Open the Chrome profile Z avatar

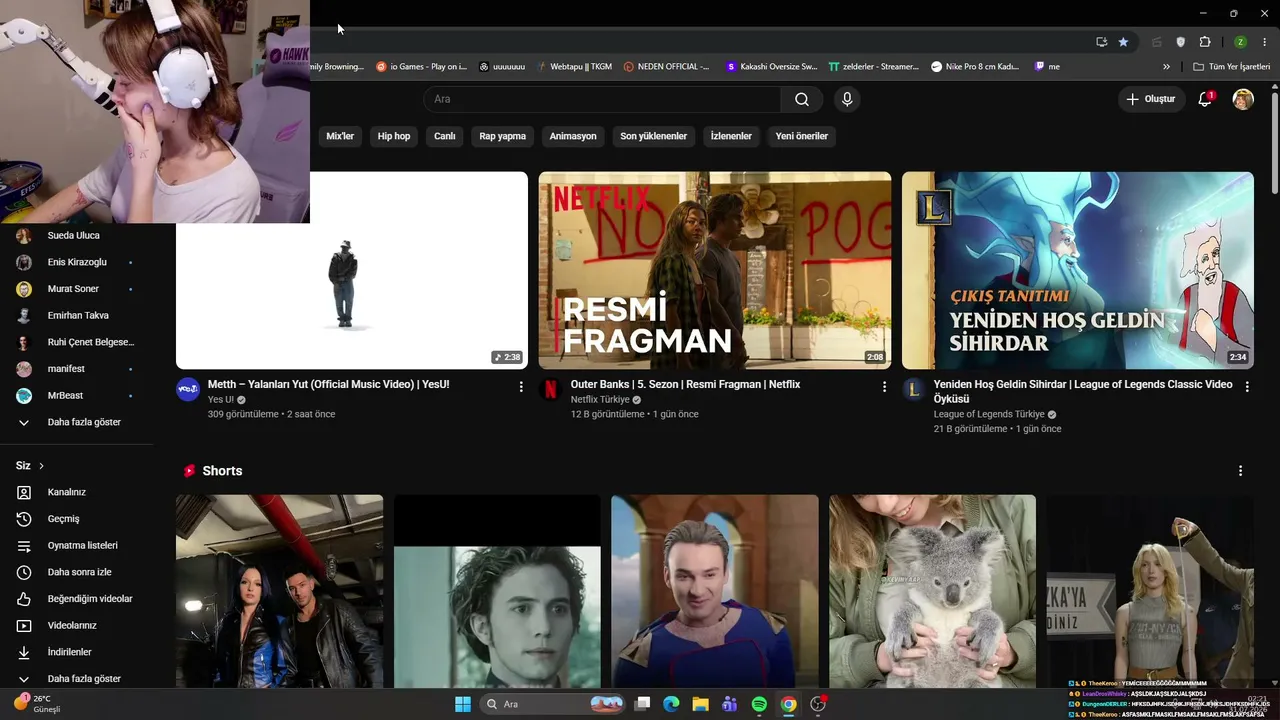point(1240,42)
